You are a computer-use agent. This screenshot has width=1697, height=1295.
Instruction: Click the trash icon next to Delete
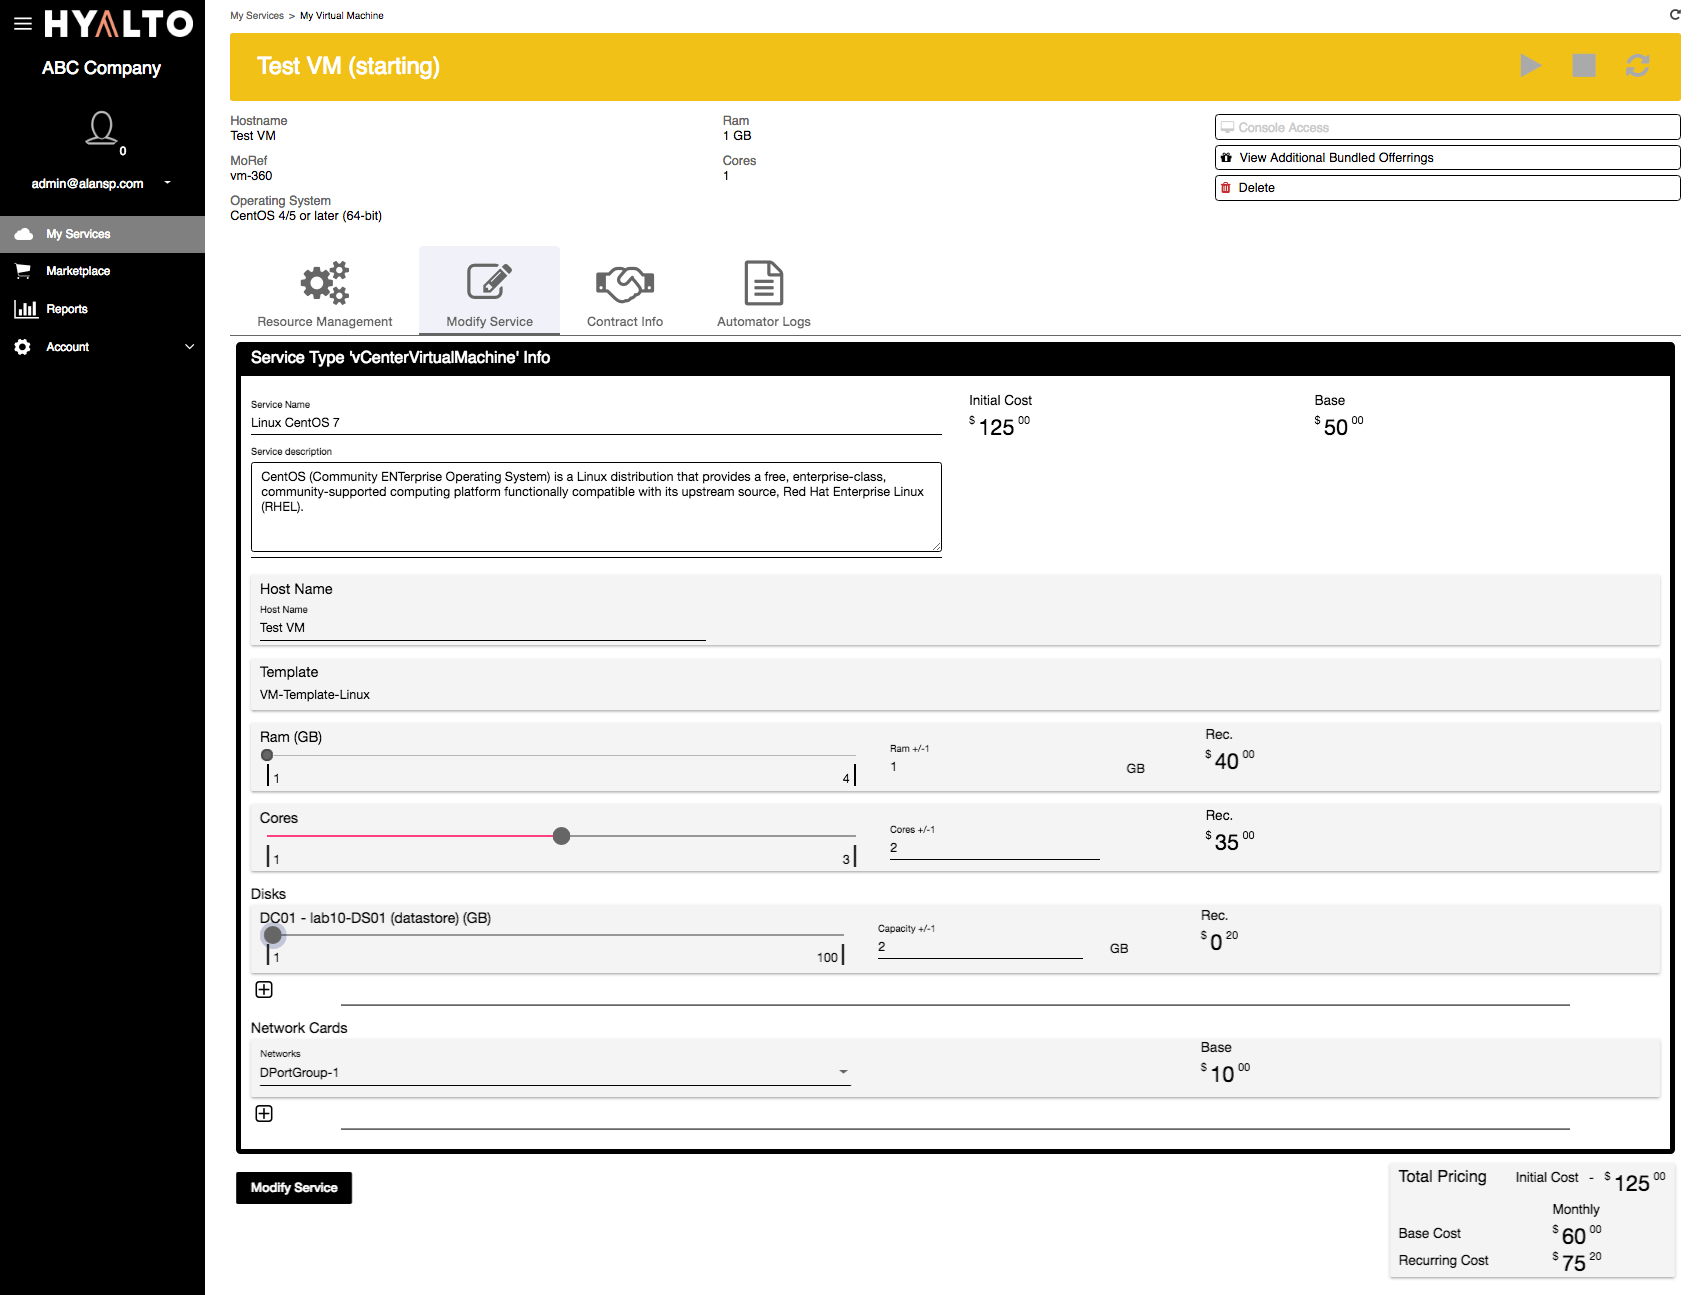[1226, 188]
